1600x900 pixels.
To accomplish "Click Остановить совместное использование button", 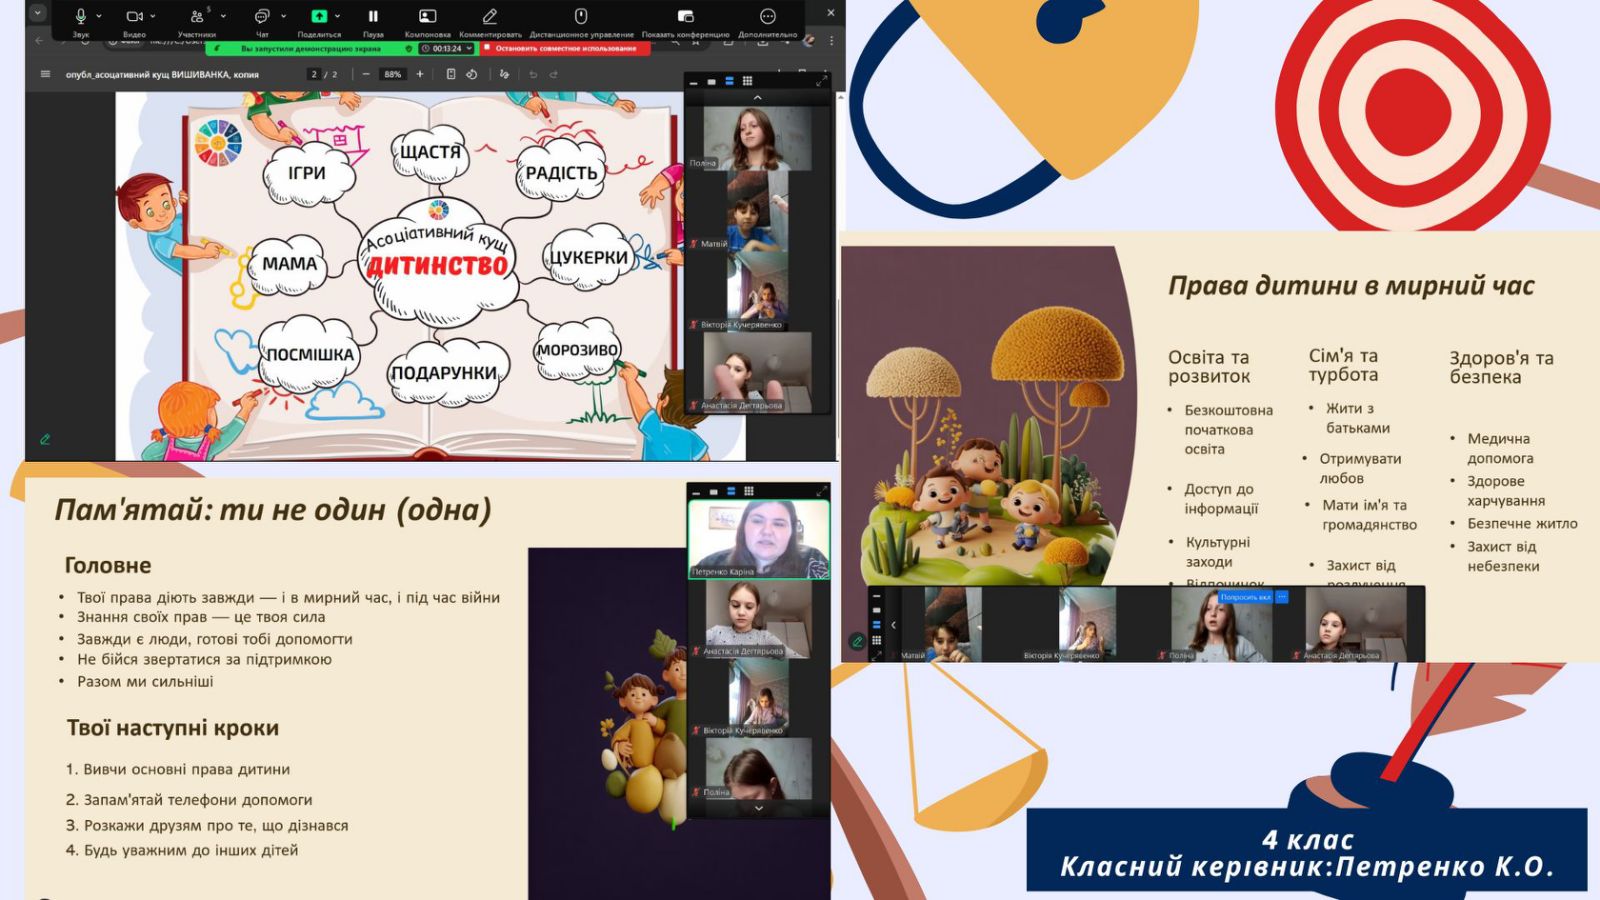I will coord(565,48).
